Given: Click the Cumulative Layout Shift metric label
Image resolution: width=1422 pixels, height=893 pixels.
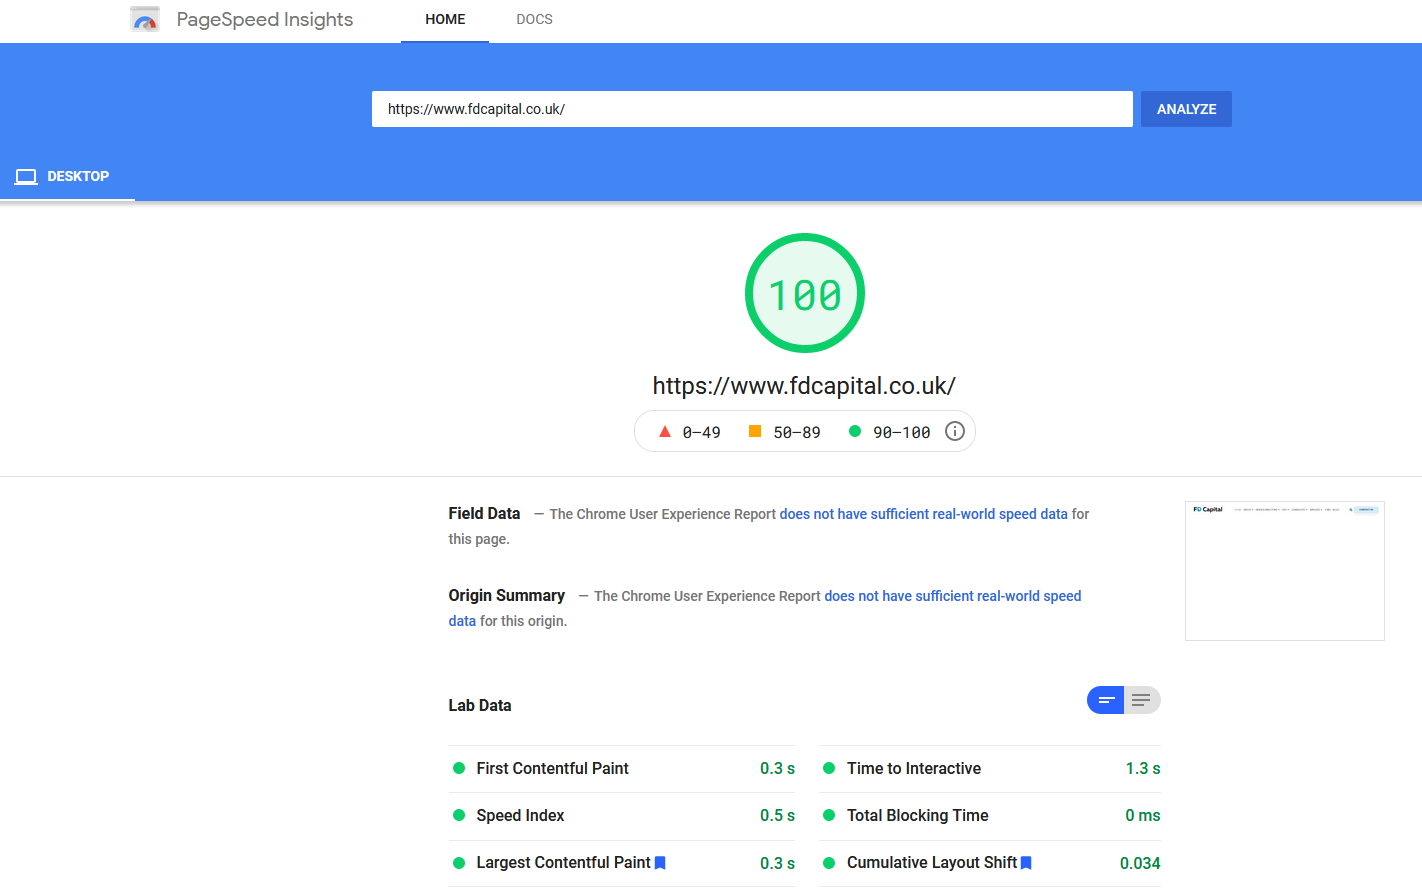Looking at the screenshot, I should [932, 862].
